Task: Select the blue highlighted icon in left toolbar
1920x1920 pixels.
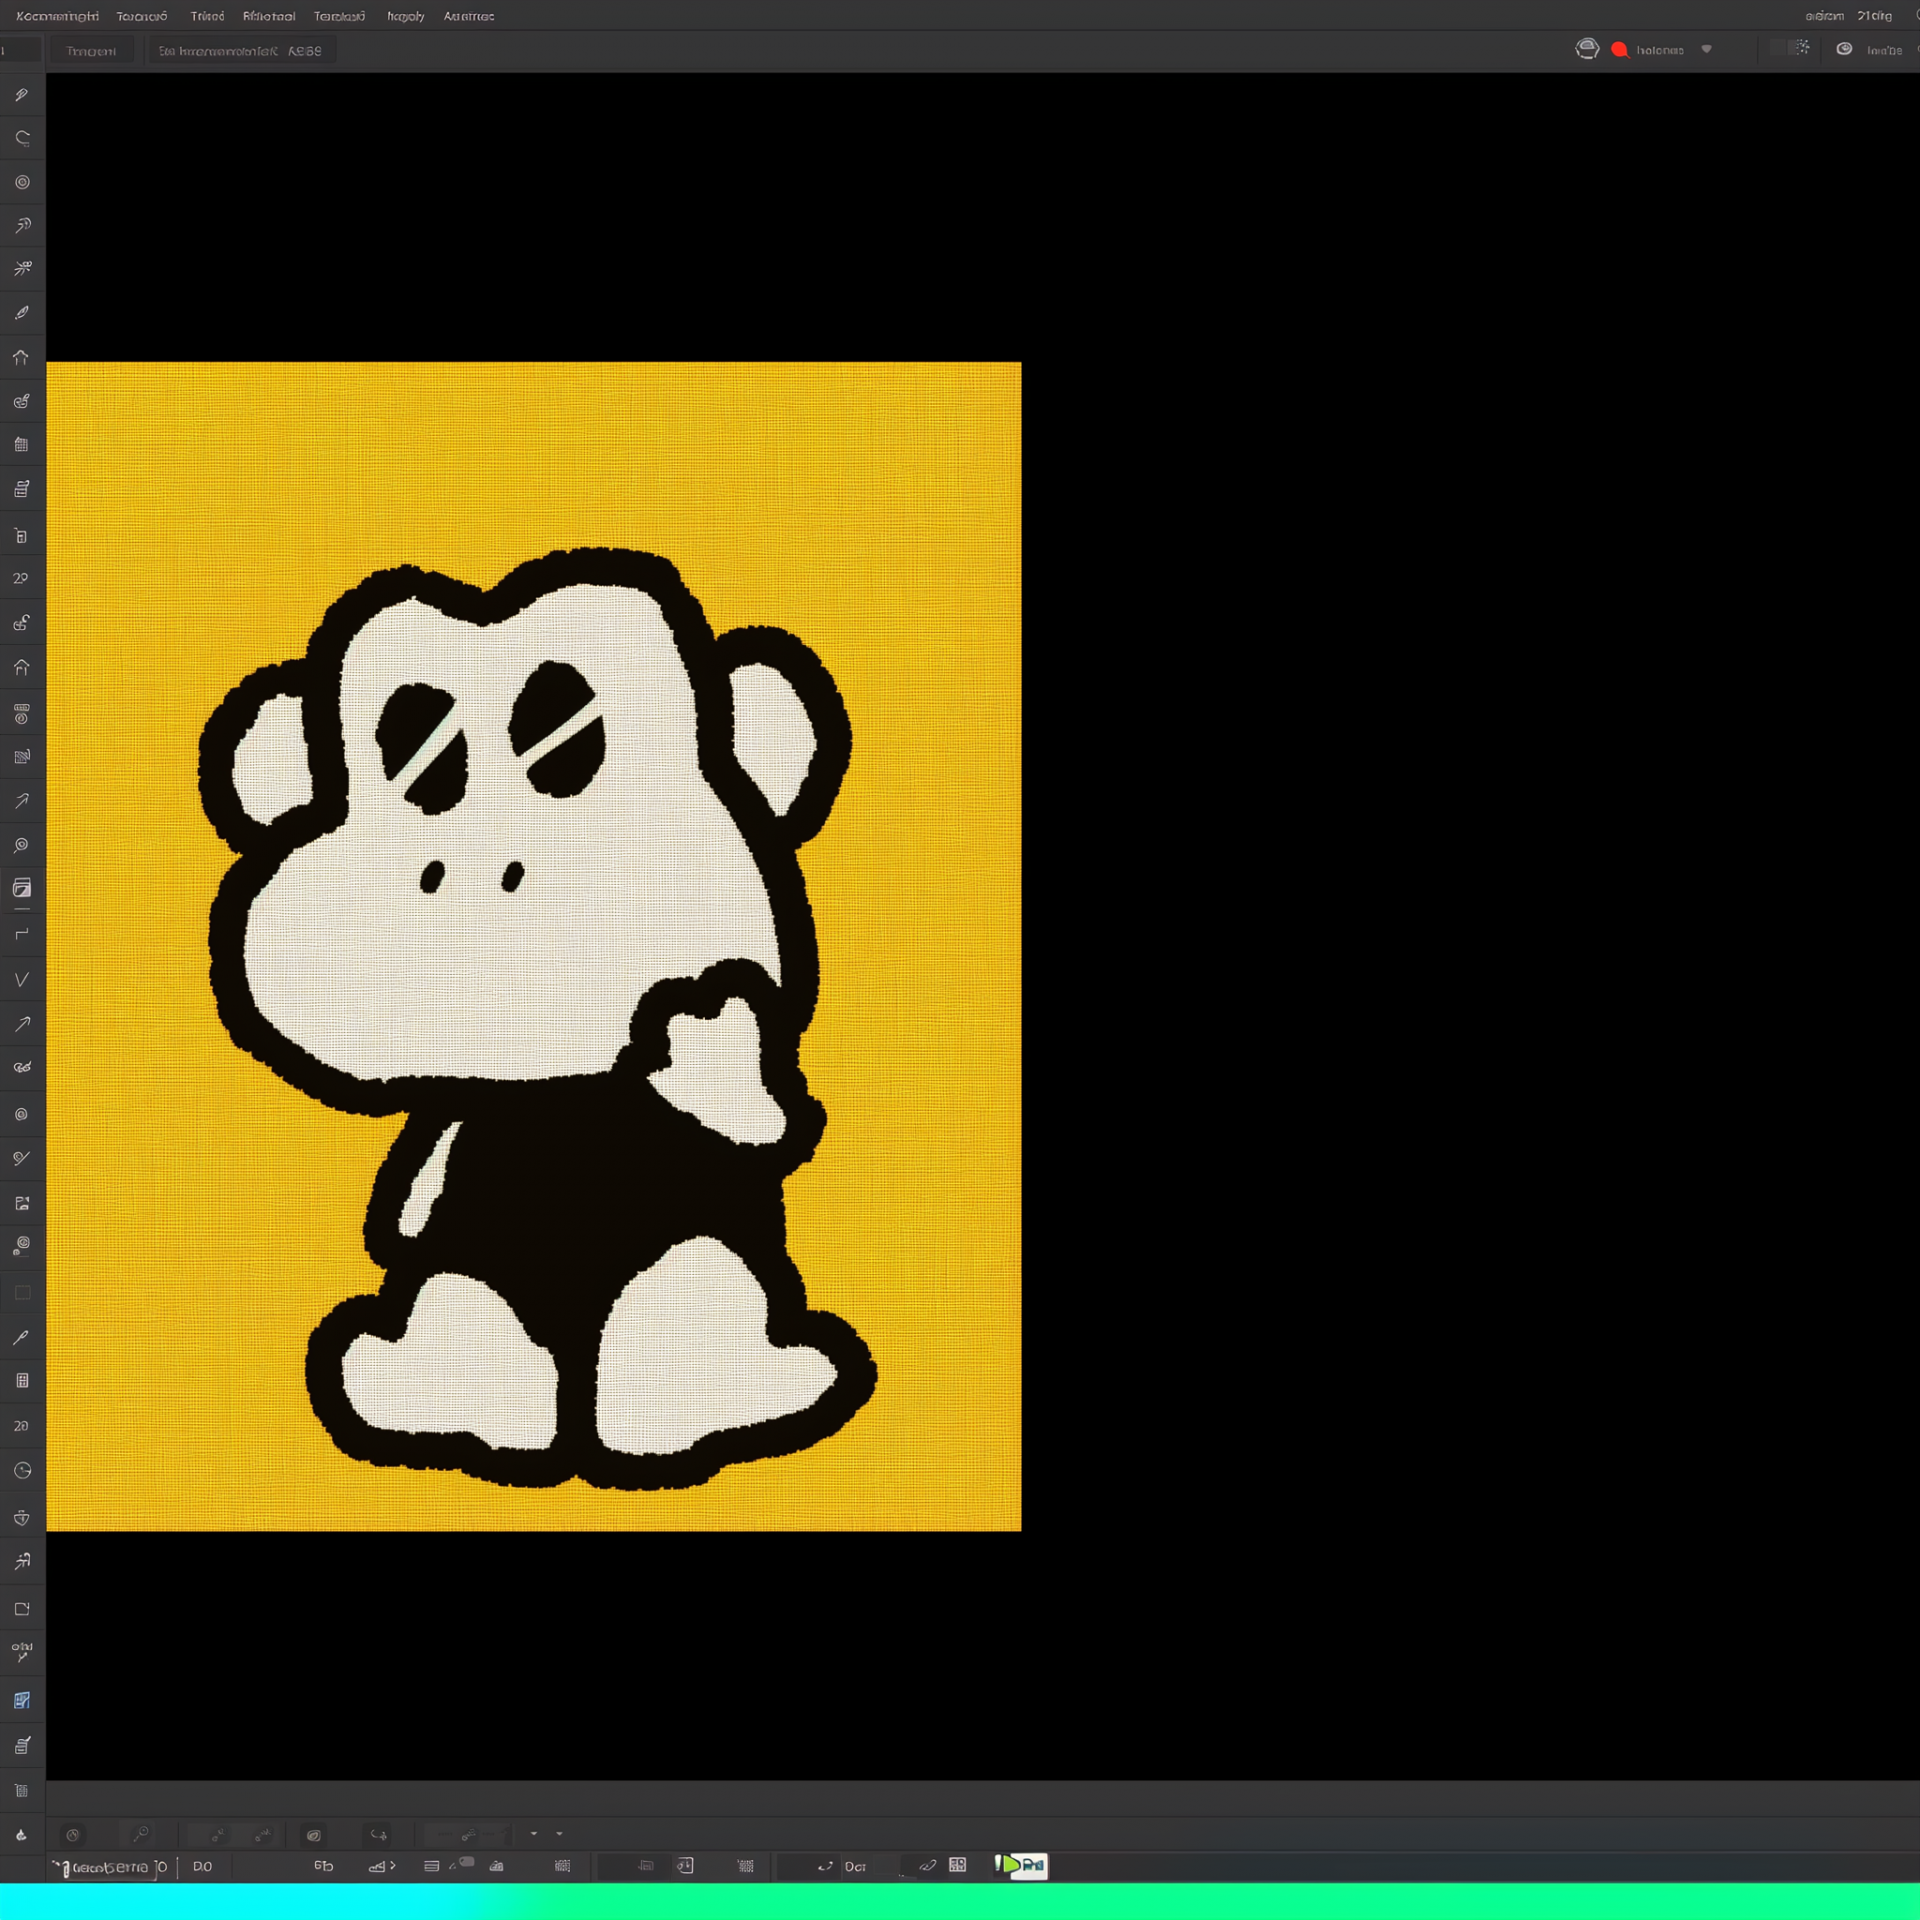Action: (x=22, y=1700)
